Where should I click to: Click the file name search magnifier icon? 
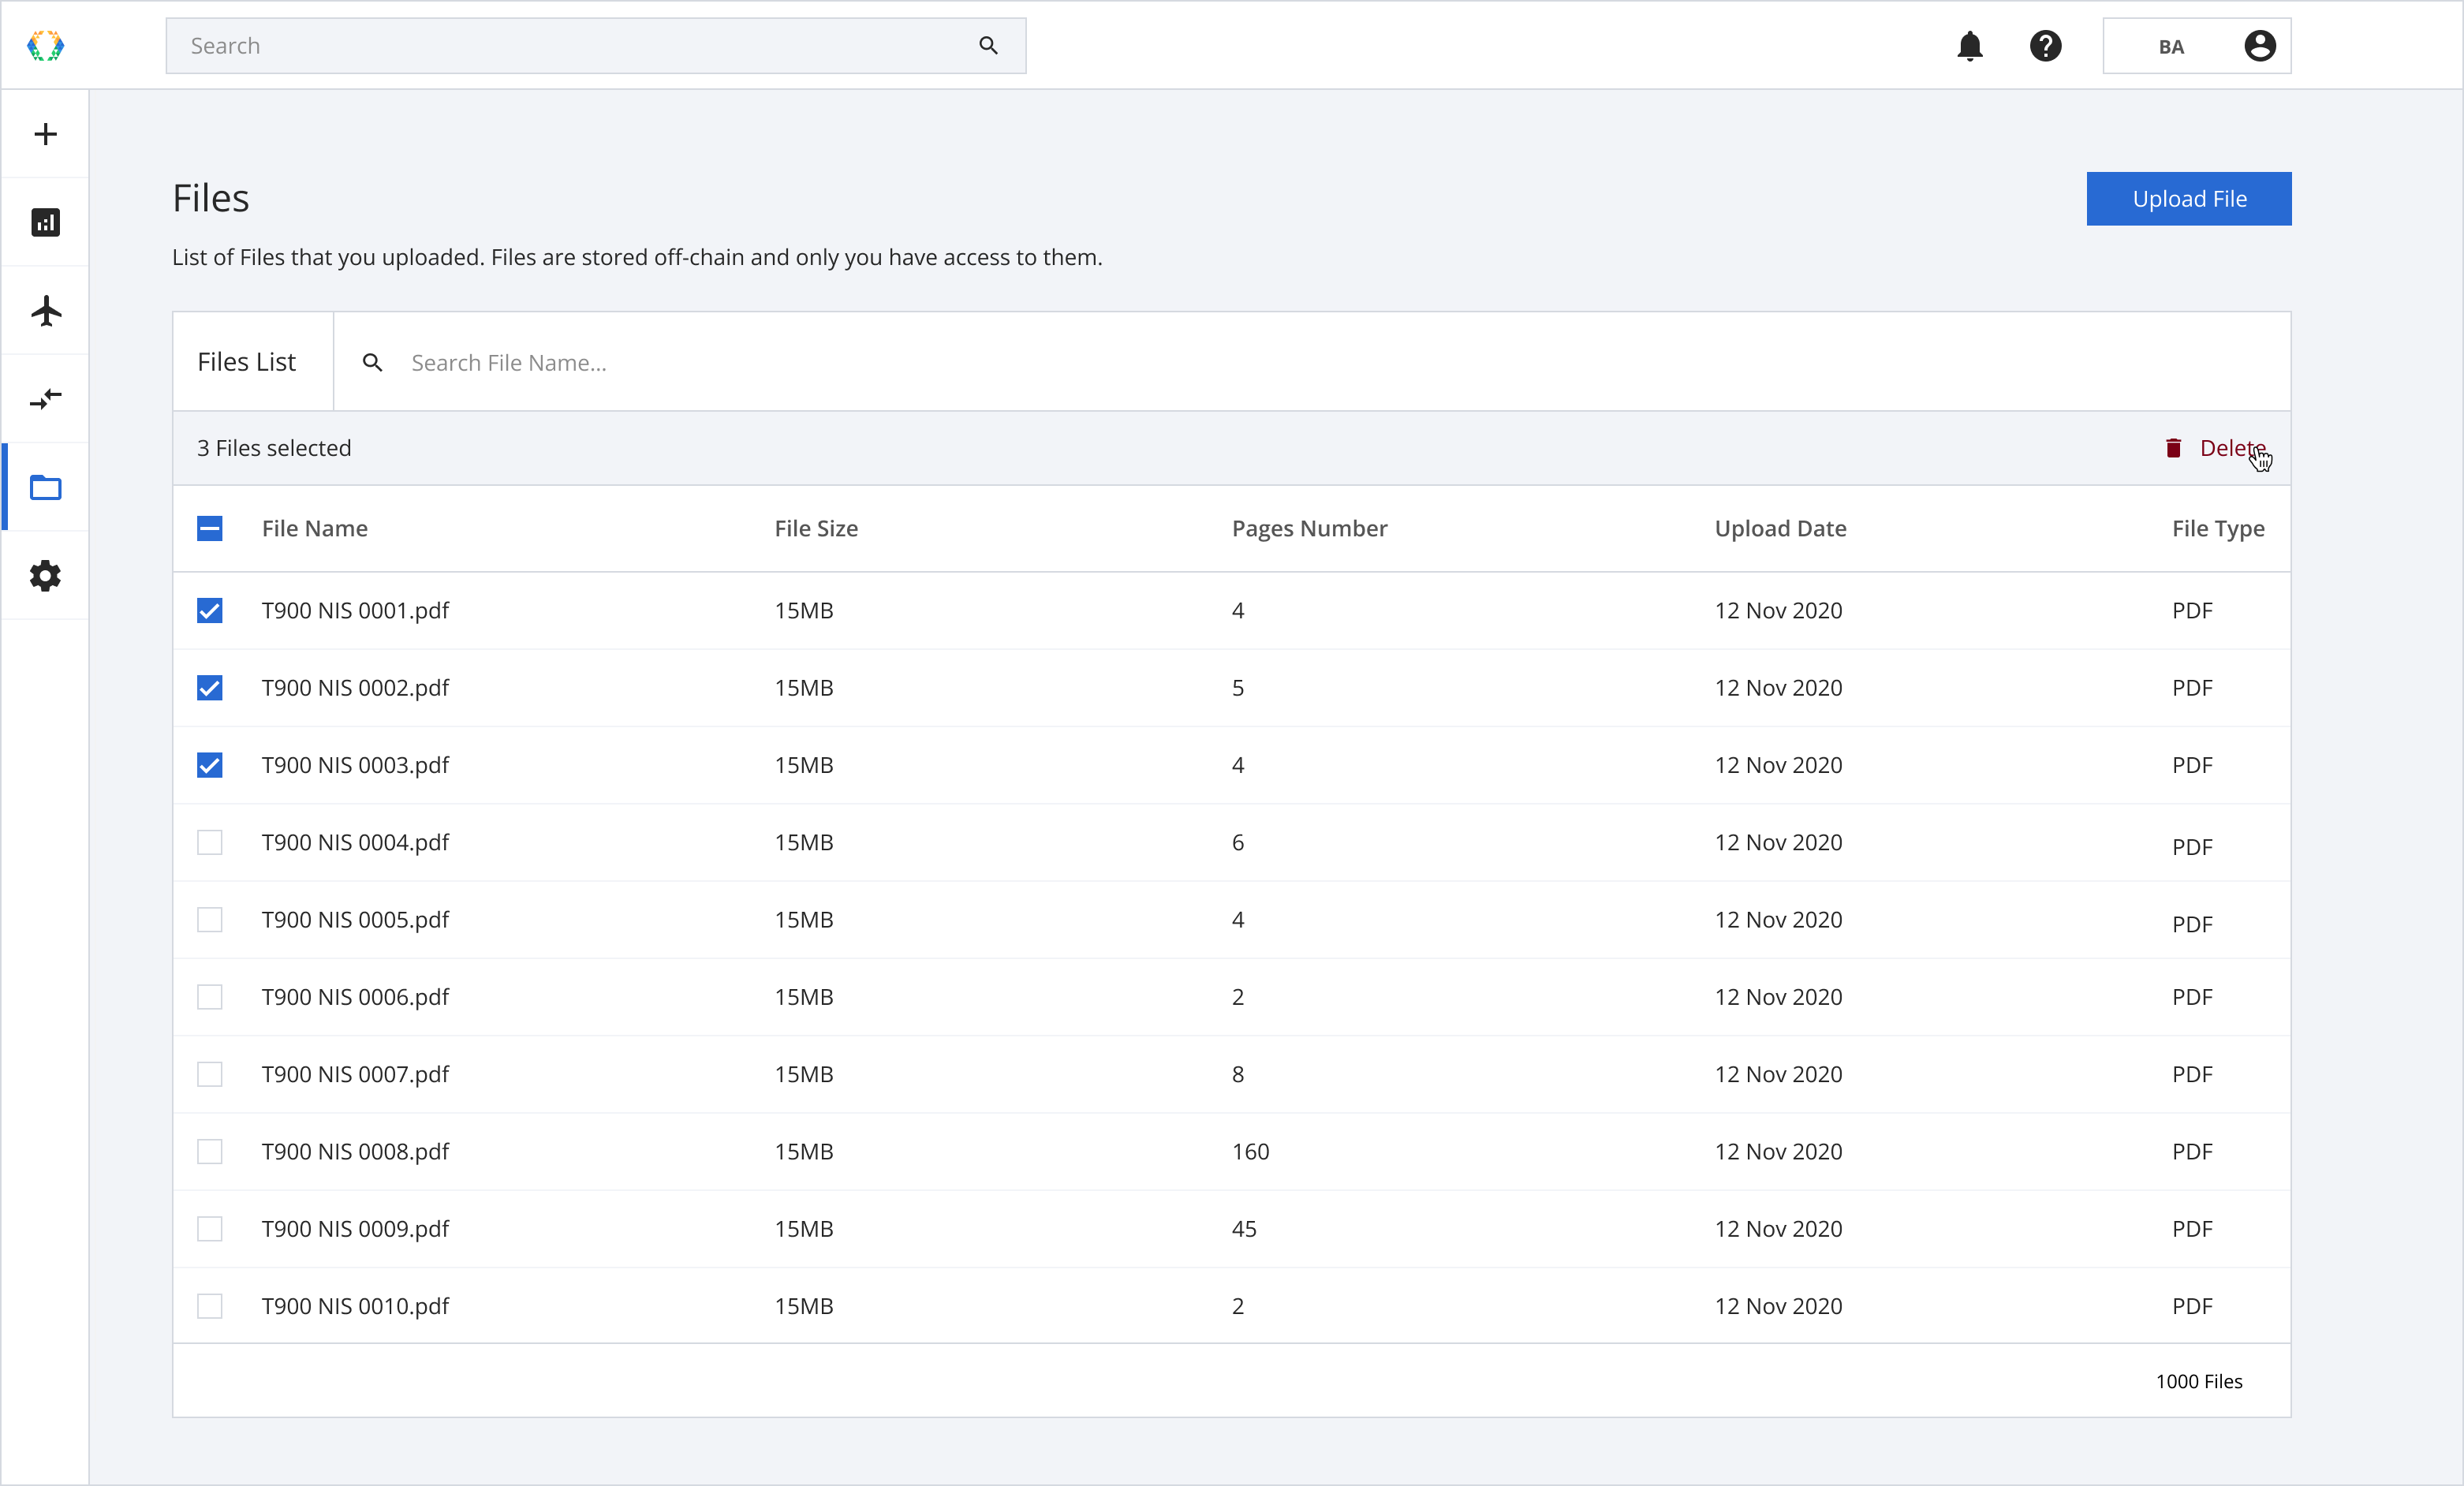pos(372,362)
